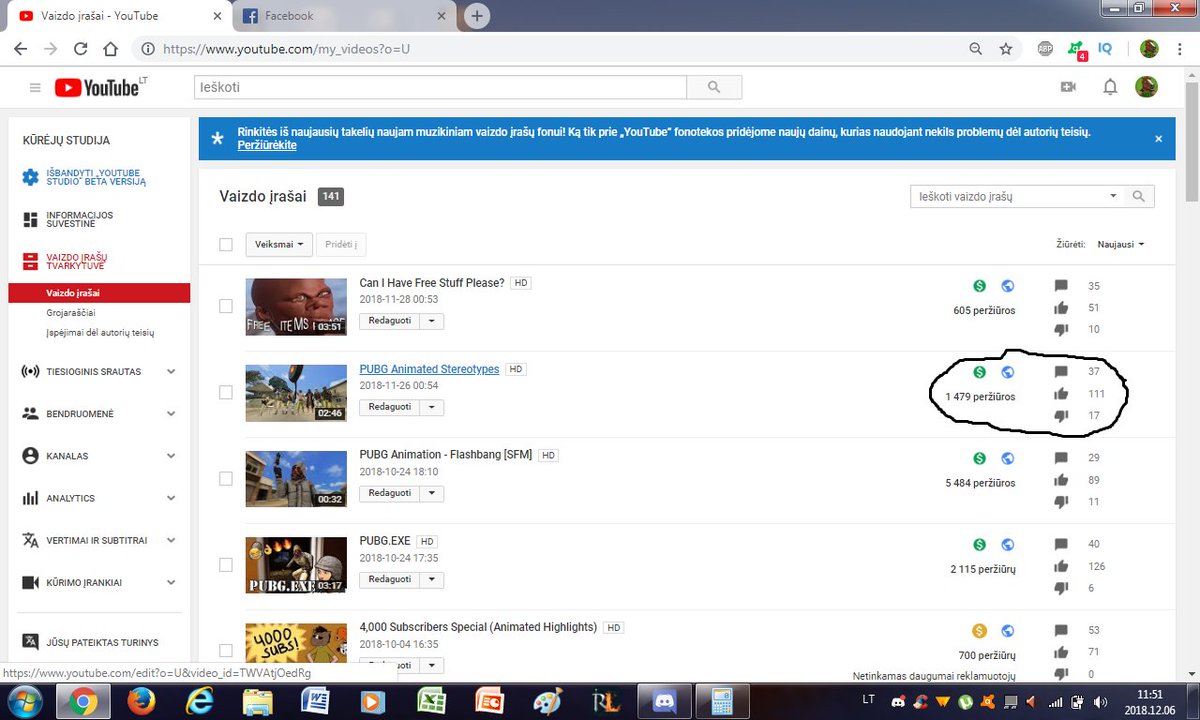Switch to the Facebook browser tab
Image resolution: width=1200 pixels, height=720 pixels.
[x=347, y=16]
